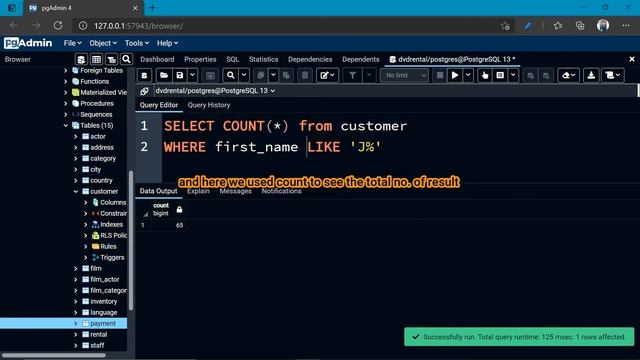Click the Find magnifier icon in toolbar

coord(231,75)
